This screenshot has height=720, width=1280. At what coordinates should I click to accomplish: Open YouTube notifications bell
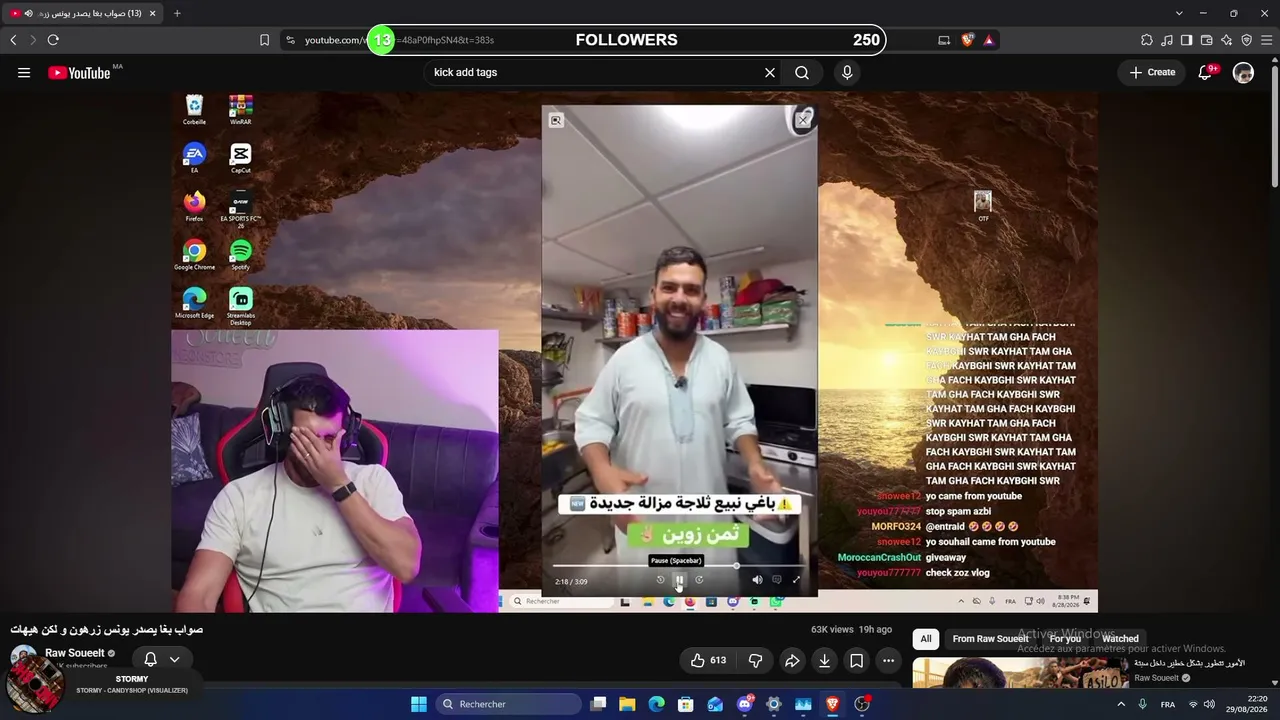1205,72
